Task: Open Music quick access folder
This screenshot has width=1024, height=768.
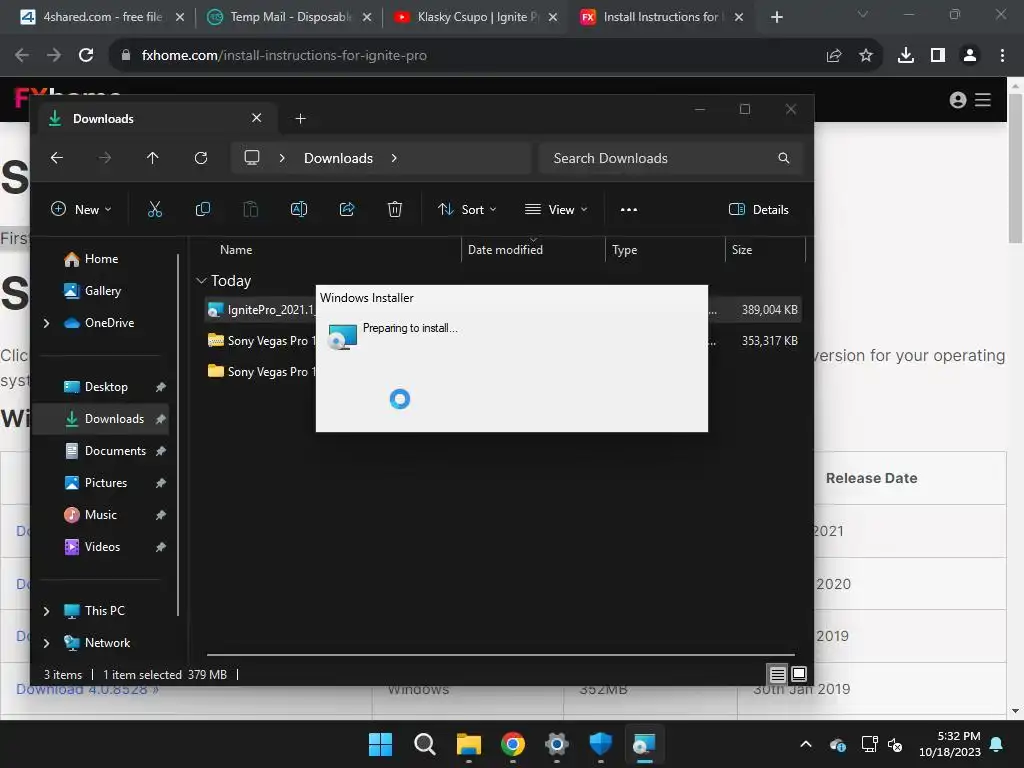Action: [101, 515]
